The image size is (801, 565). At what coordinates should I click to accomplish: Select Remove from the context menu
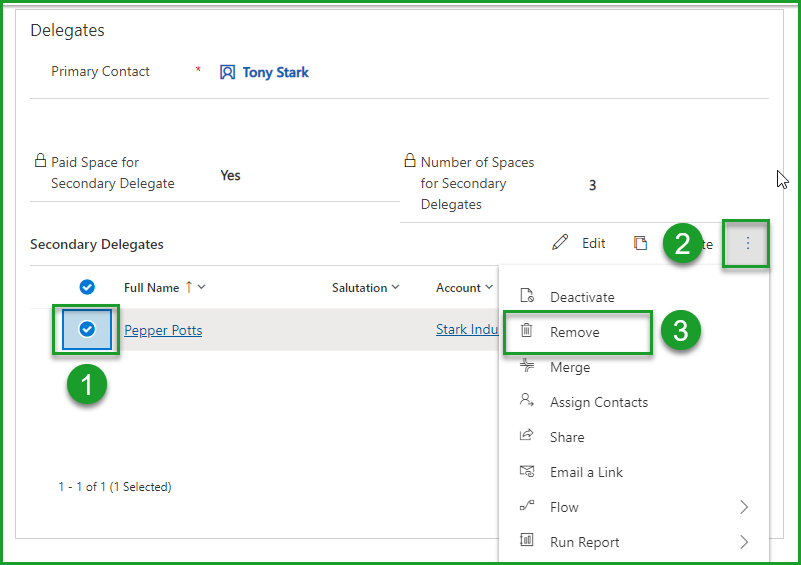[x=575, y=332]
